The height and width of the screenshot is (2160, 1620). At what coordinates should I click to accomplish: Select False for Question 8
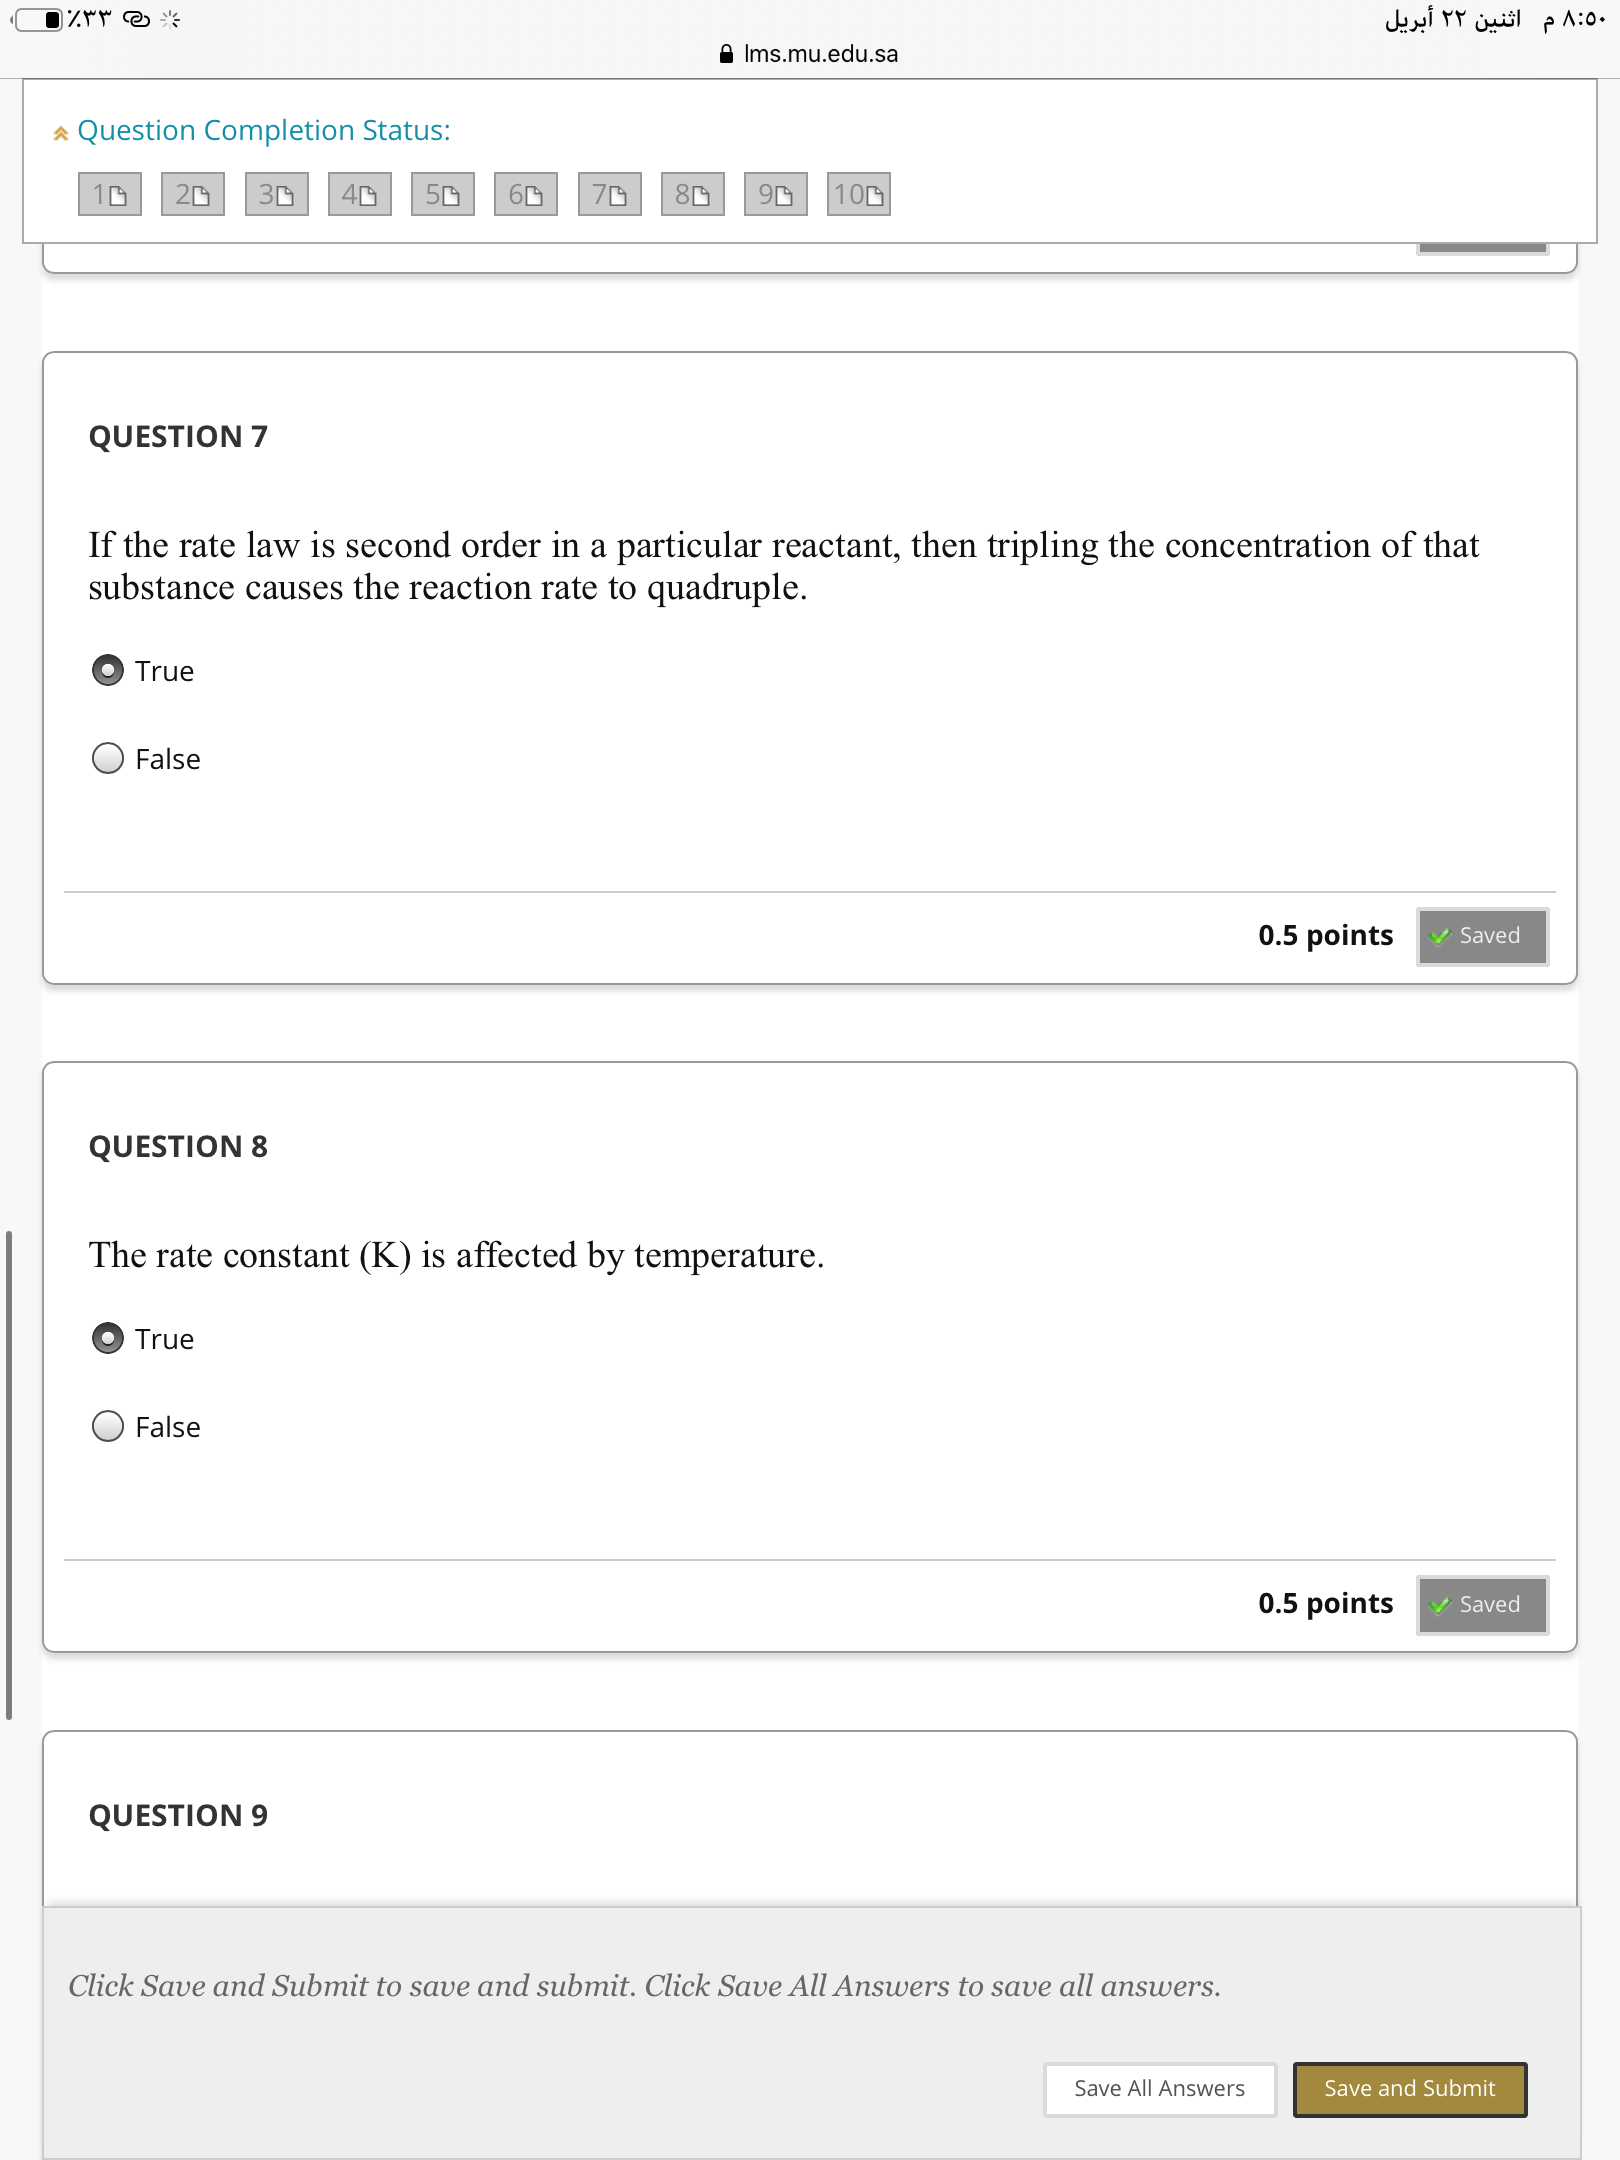107,1427
